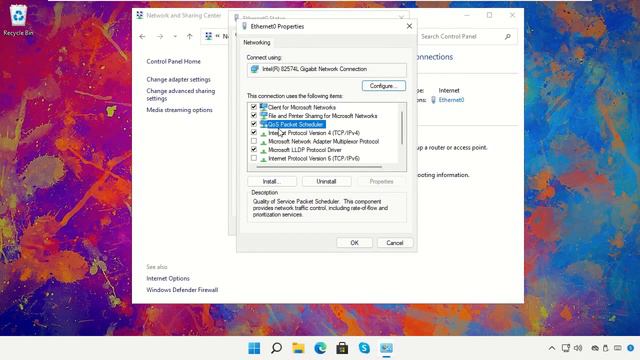Click the Windows Start button
Screen dimensions: 640x360
pos(254,348)
